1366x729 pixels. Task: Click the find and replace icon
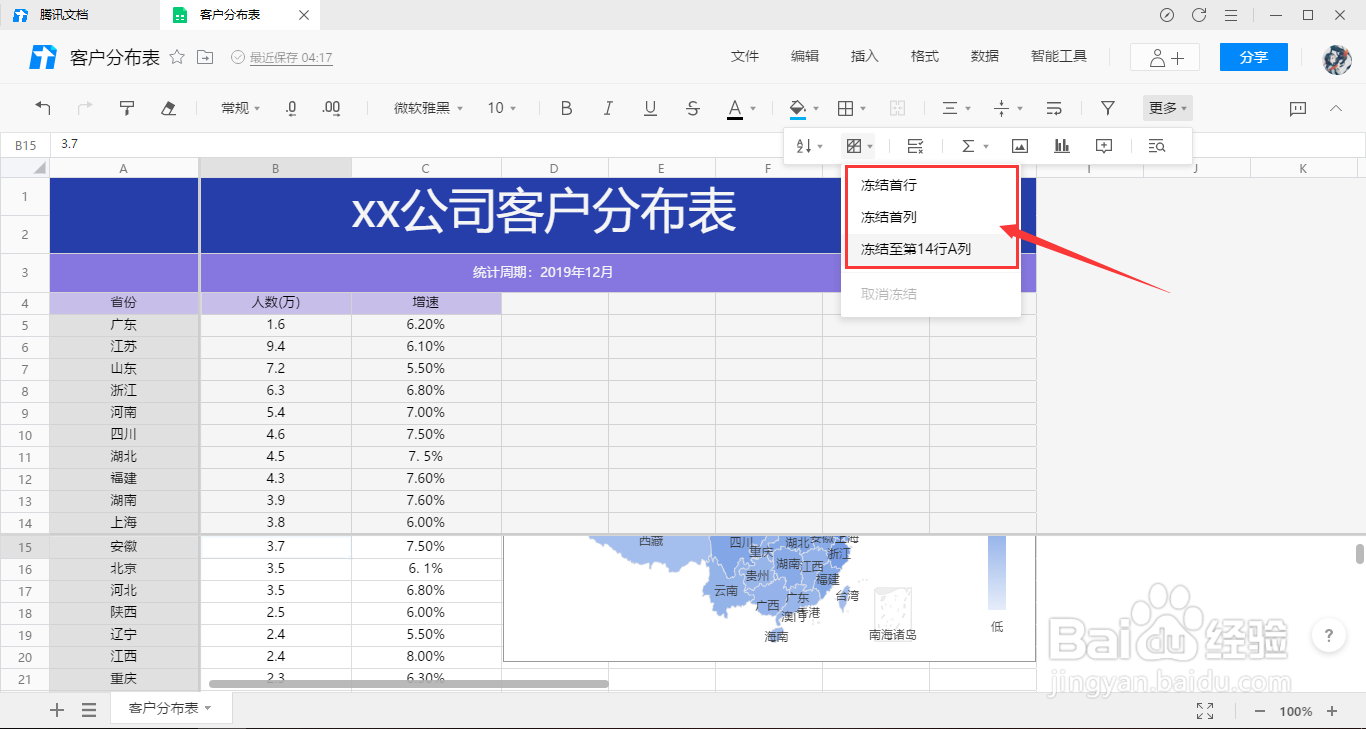(1156, 146)
